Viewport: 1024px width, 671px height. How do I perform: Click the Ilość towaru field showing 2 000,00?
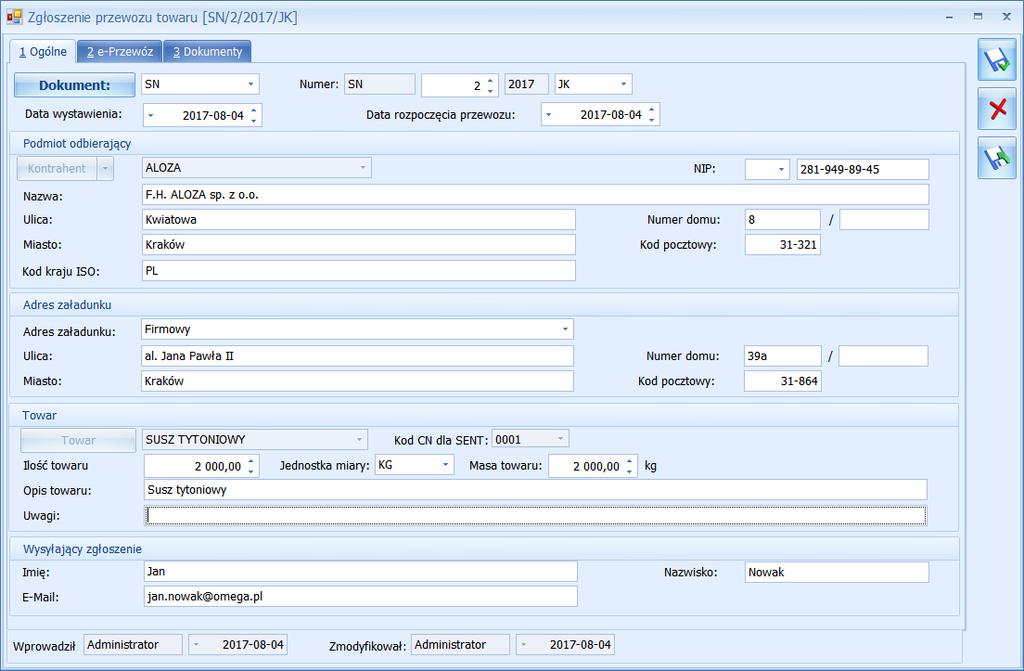[202, 466]
